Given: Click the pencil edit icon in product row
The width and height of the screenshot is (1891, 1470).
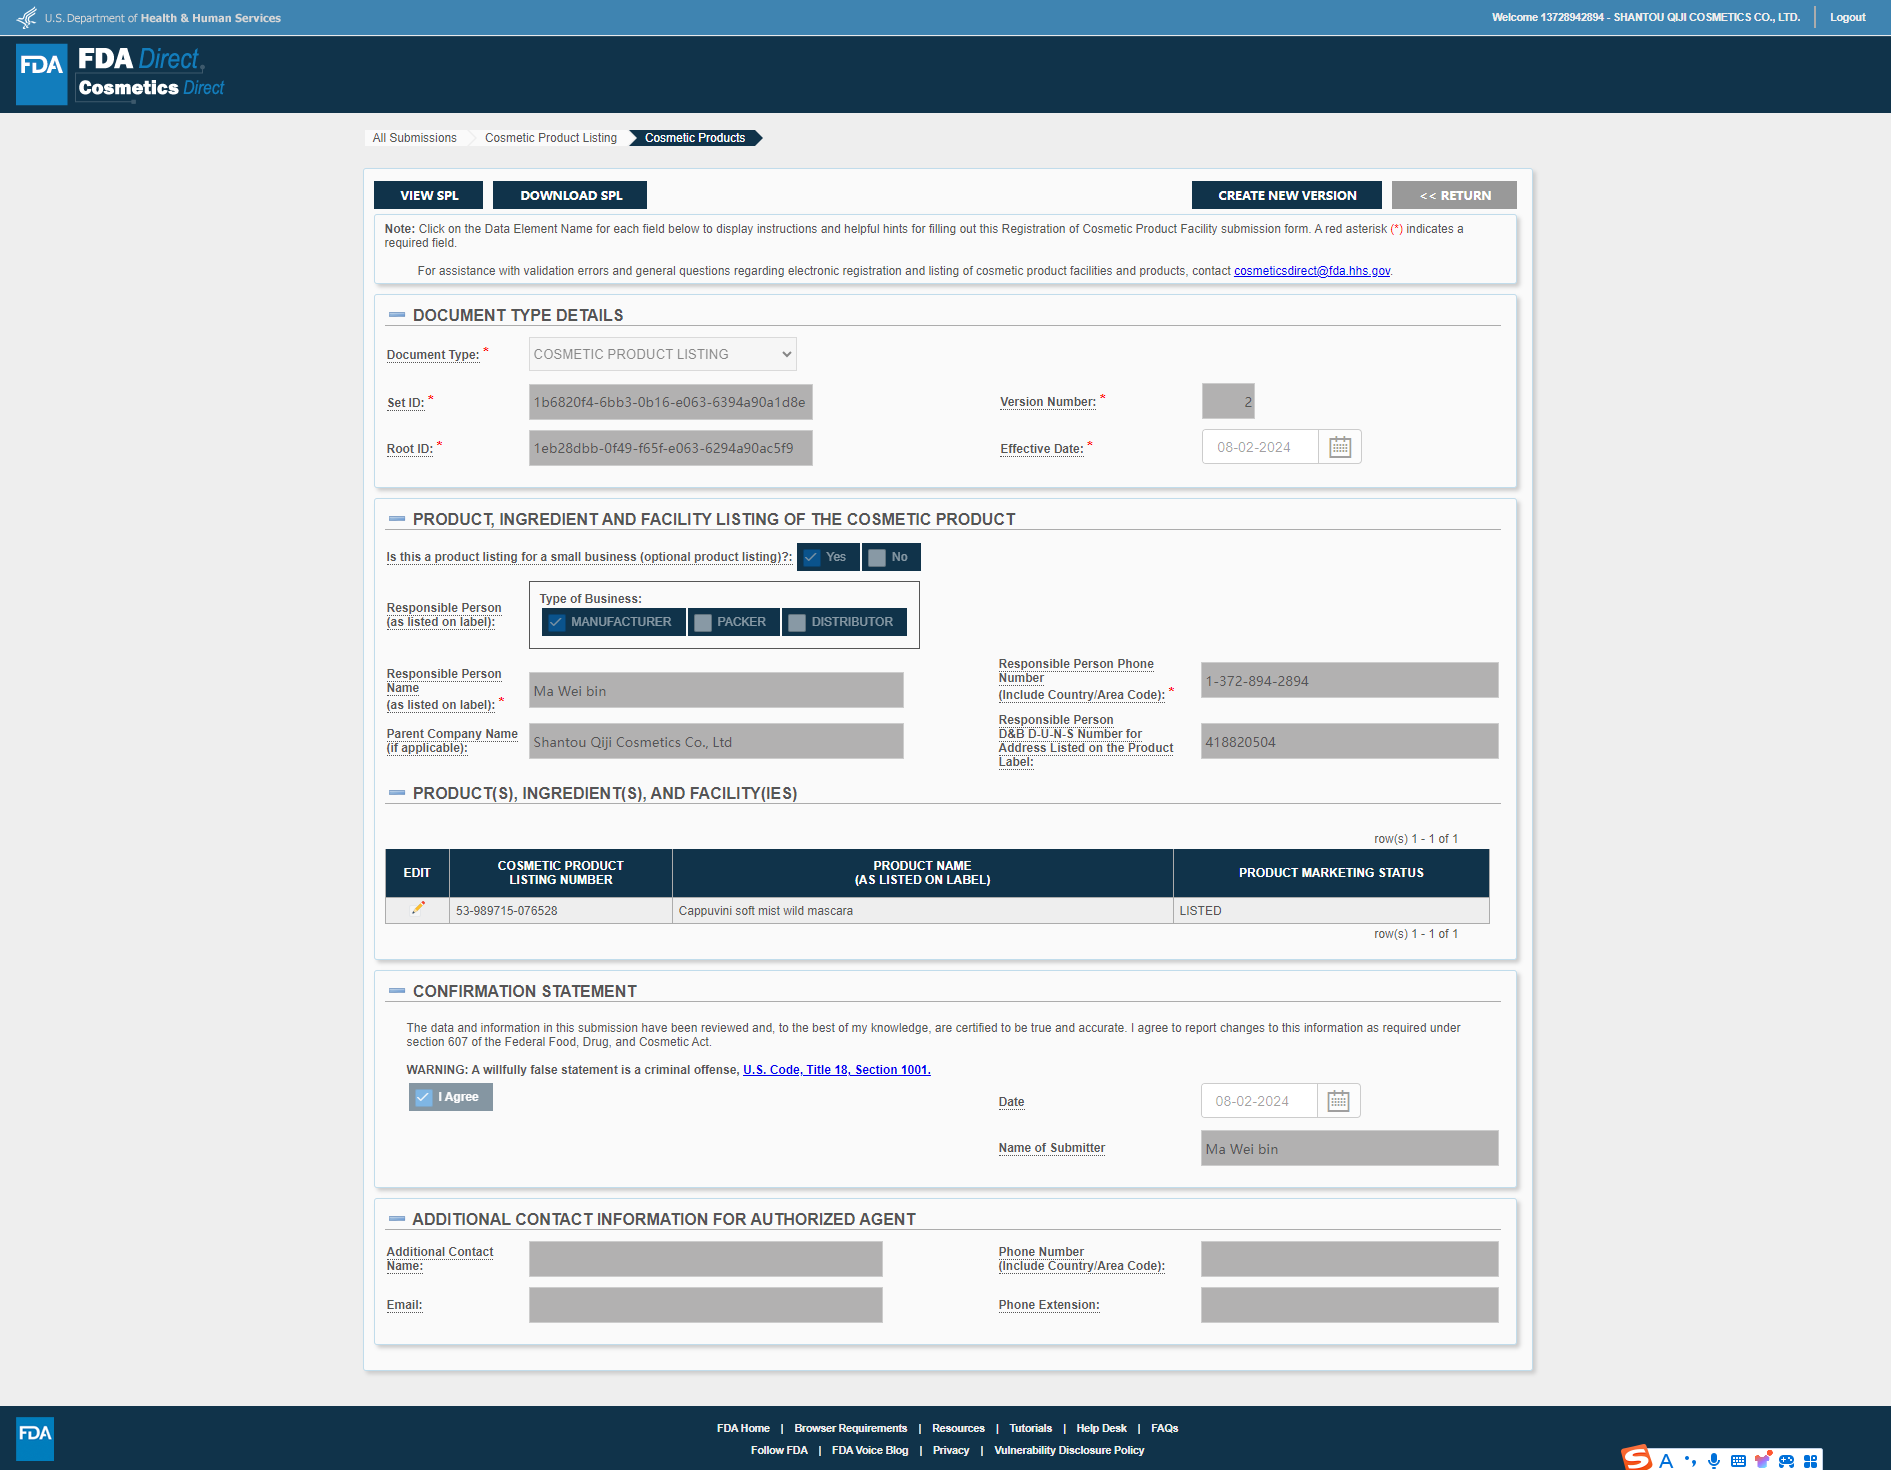Looking at the screenshot, I should click(418, 909).
